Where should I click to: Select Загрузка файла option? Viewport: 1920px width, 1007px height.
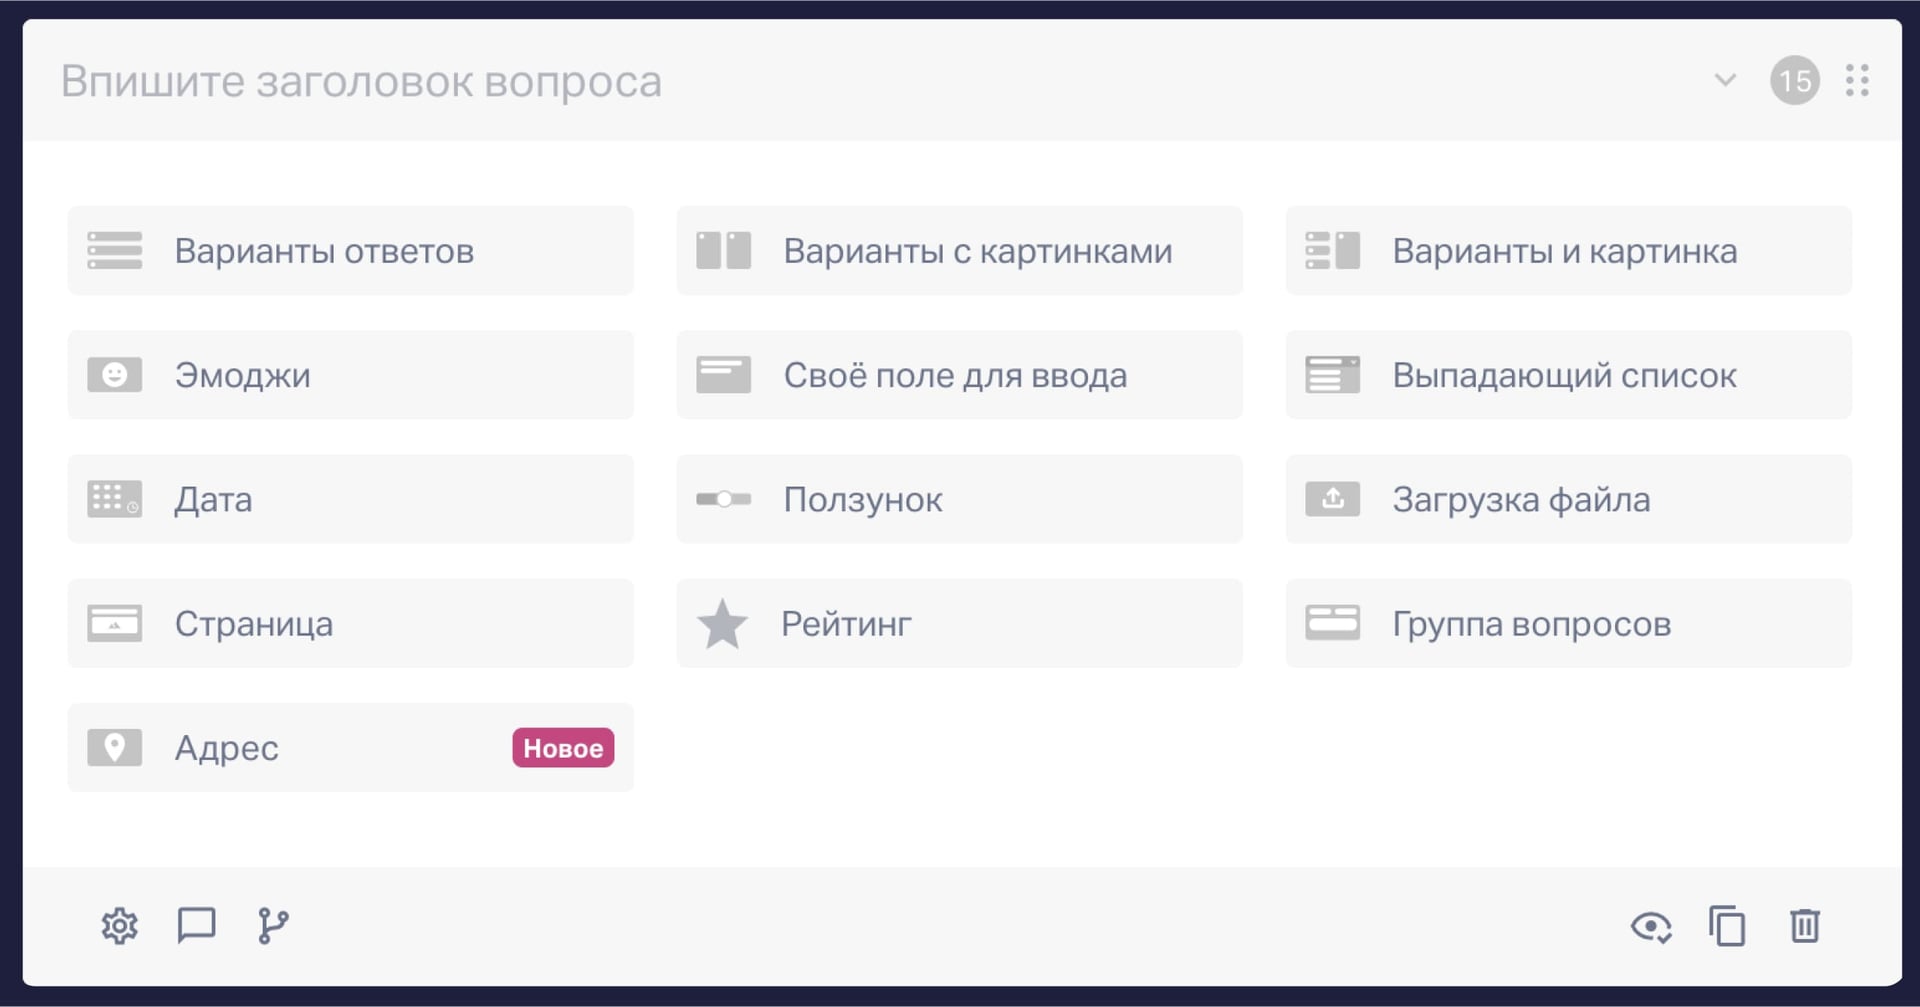(1568, 499)
